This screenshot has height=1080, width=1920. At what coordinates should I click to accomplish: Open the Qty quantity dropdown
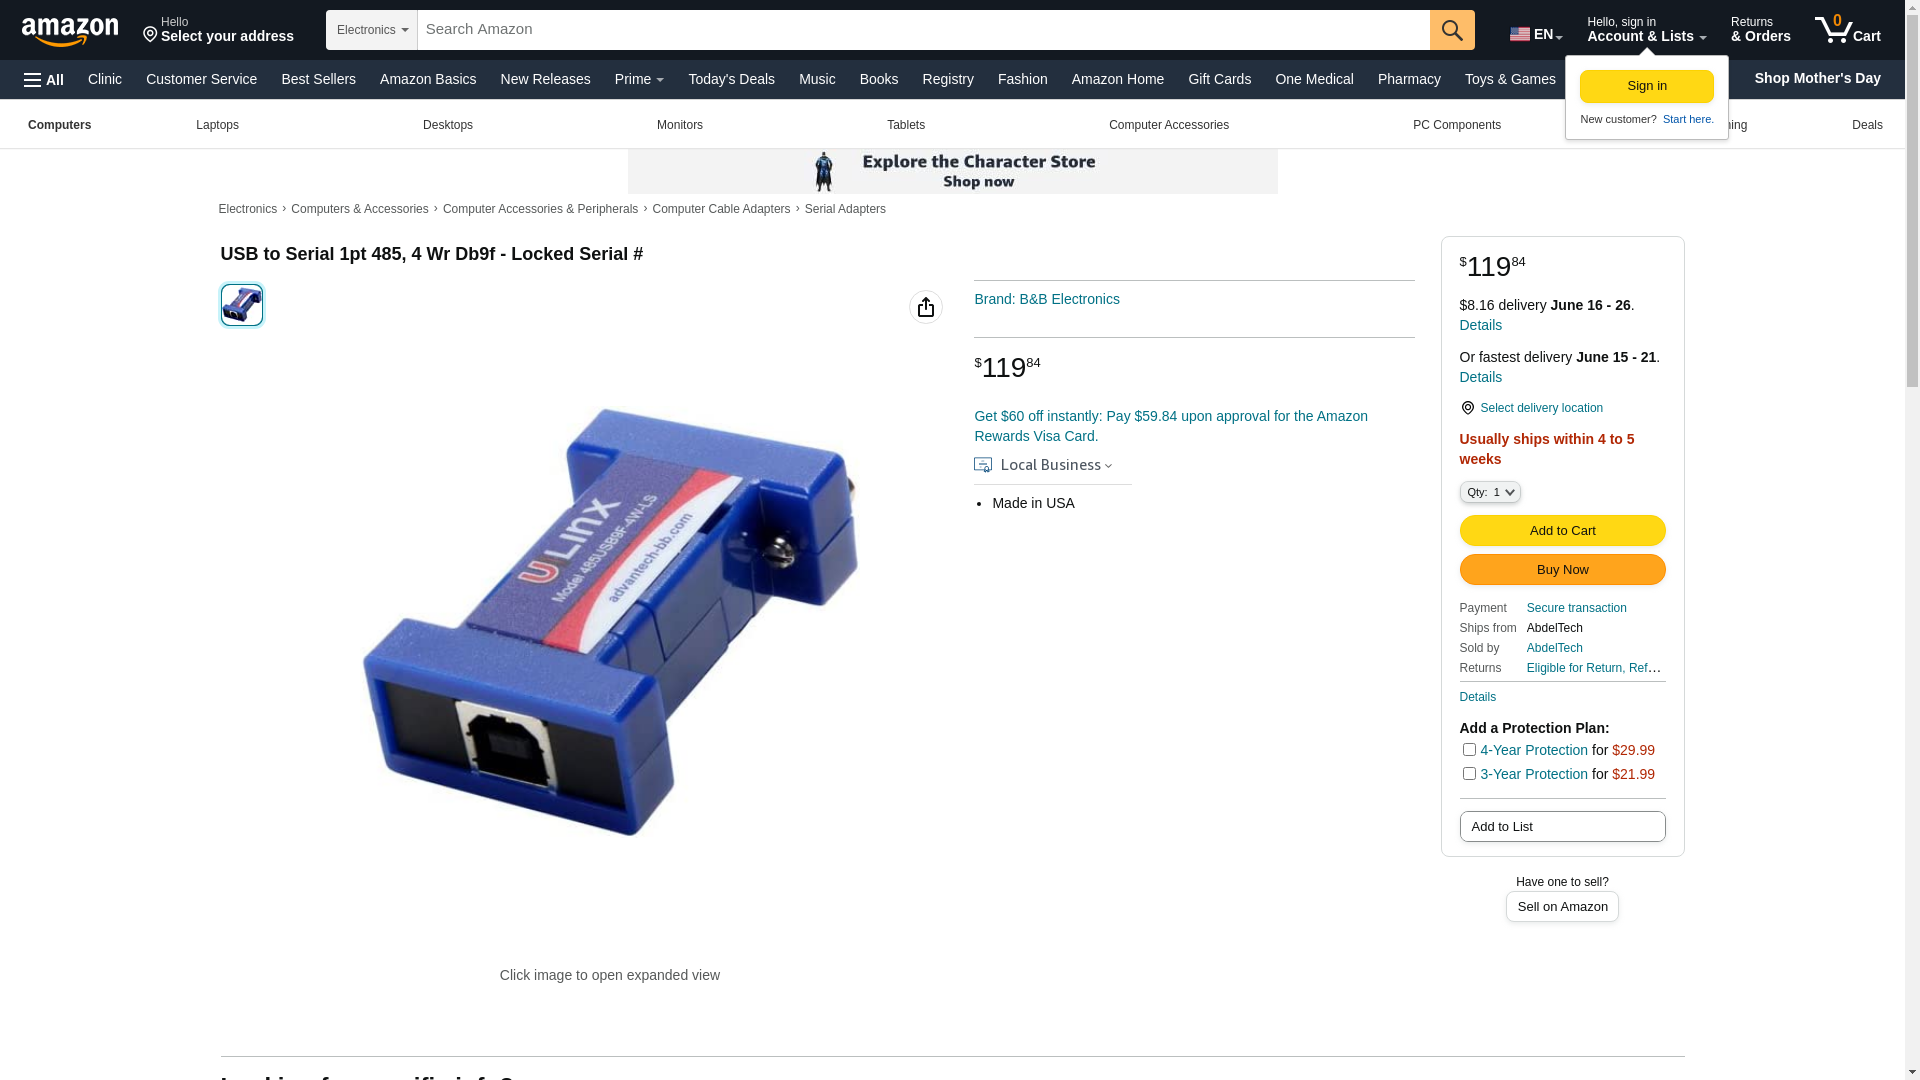tap(1490, 492)
